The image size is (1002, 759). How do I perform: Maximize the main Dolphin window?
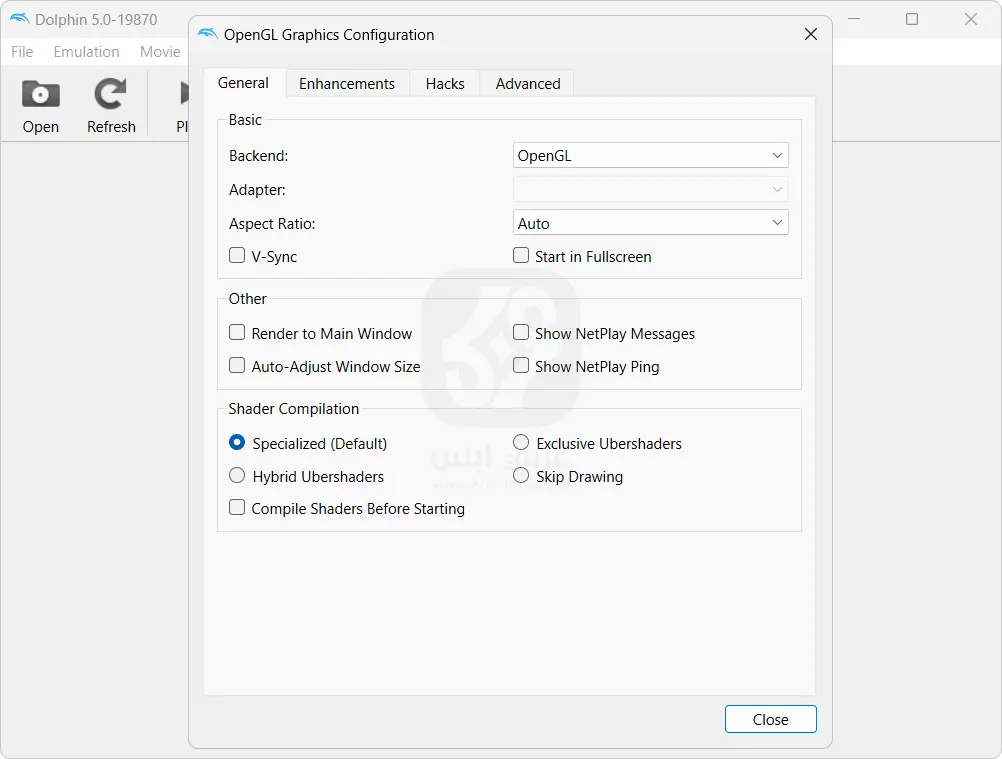tap(912, 19)
